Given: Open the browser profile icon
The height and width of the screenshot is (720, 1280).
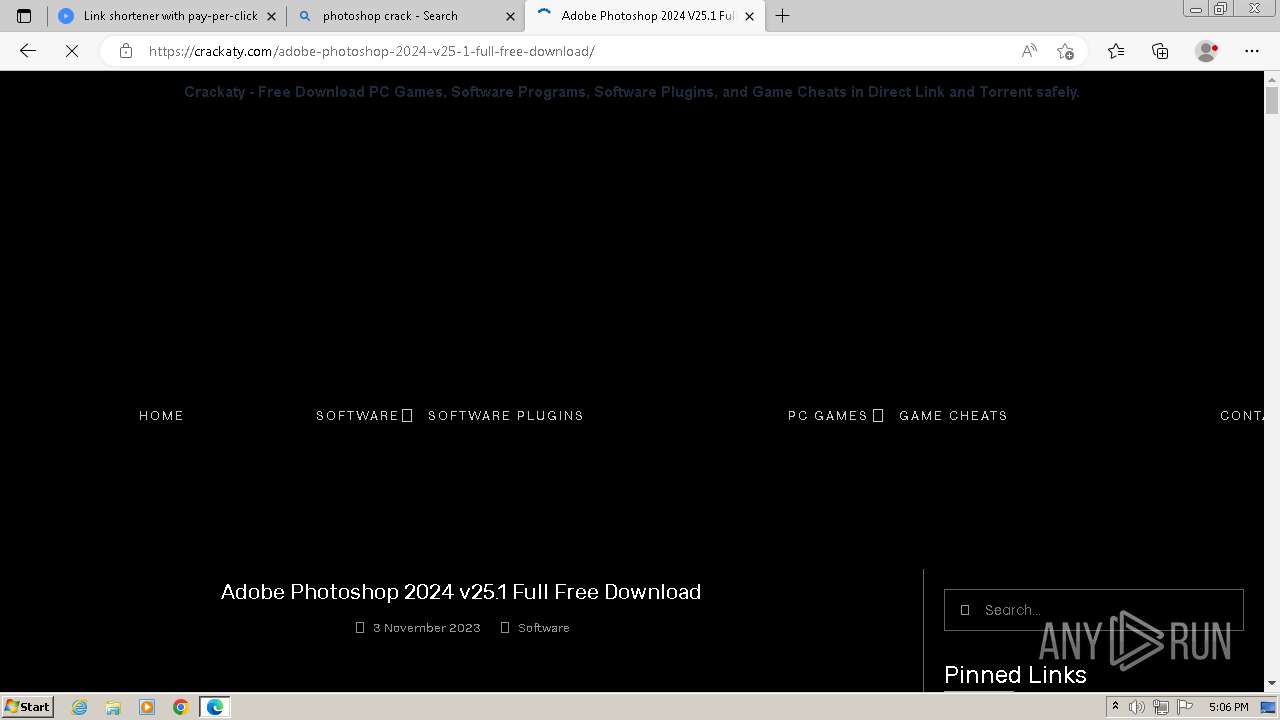Looking at the screenshot, I should pyautogui.click(x=1206, y=51).
